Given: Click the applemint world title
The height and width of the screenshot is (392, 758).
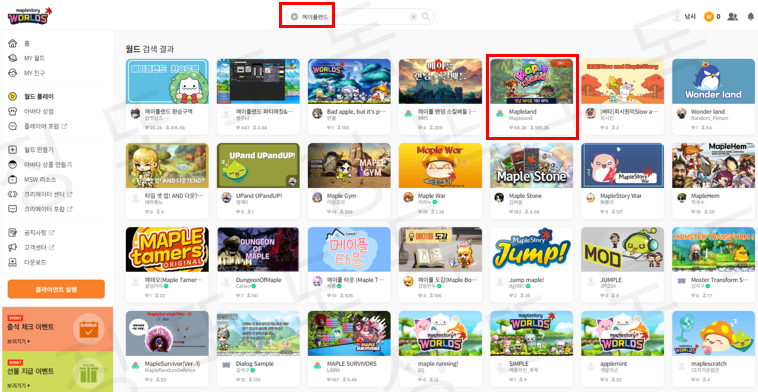Looking at the screenshot, I should point(612,363).
